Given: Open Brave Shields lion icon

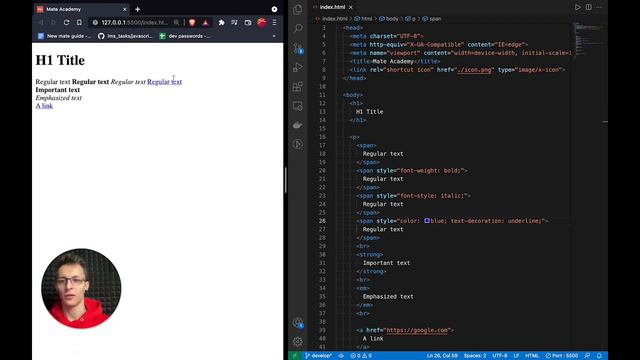Looking at the screenshot, I should coord(192,22).
